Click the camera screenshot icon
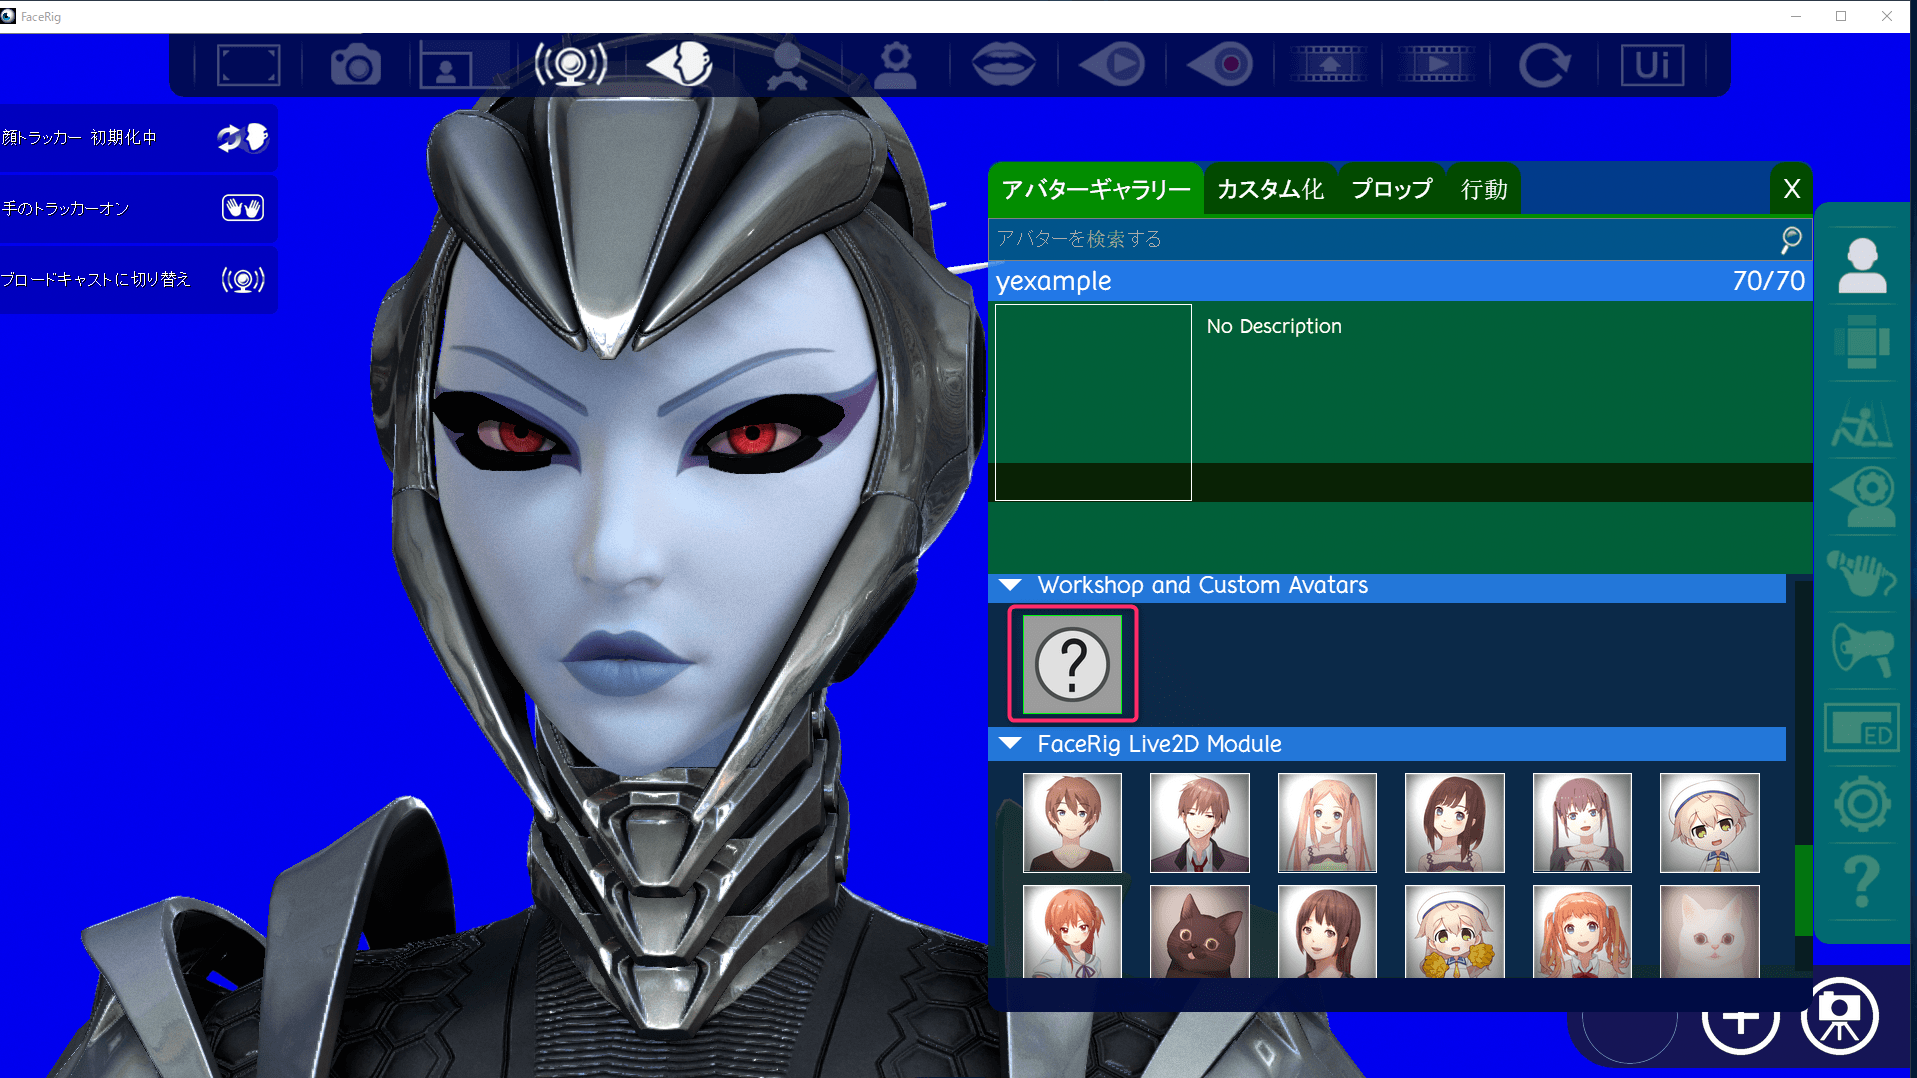Image resolution: width=1917 pixels, height=1078 pixels. tap(355, 66)
